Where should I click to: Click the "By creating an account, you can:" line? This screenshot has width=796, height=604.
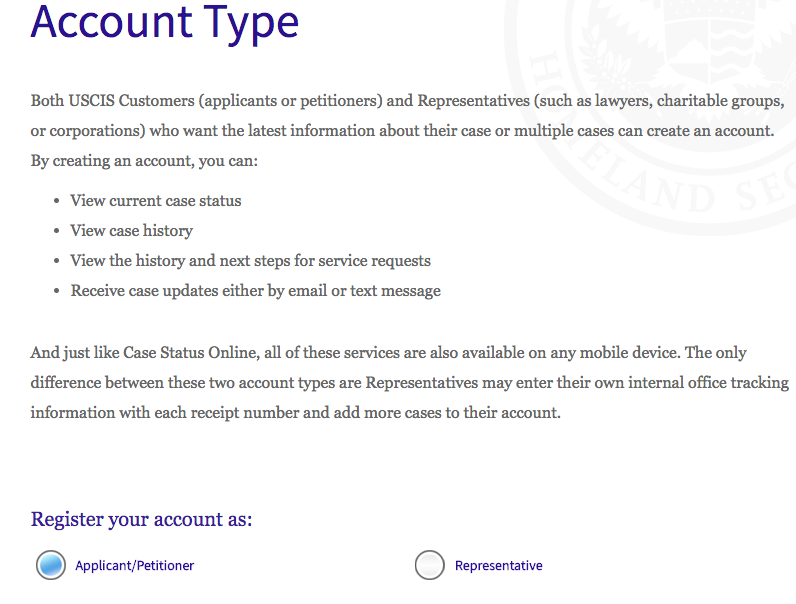(144, 162)
